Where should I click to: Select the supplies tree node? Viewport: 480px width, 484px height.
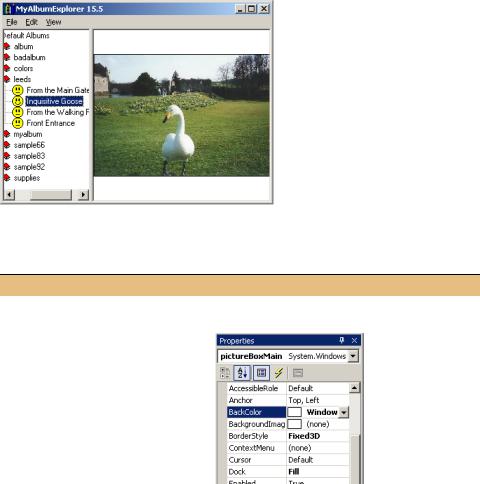coord(27,178)
